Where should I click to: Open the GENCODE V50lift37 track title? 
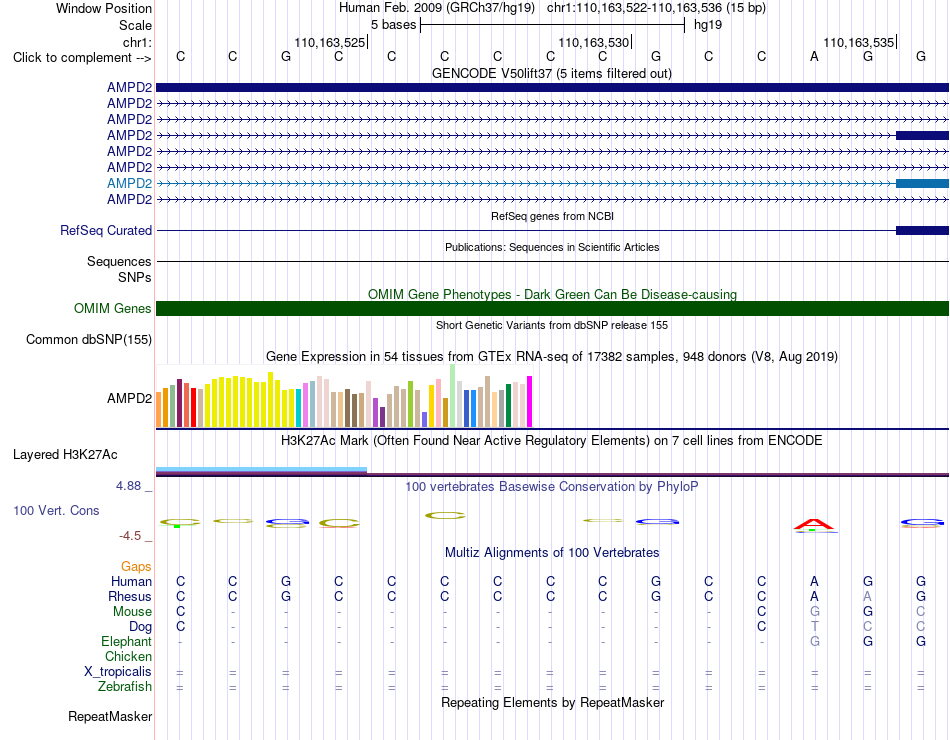[551, 73]
